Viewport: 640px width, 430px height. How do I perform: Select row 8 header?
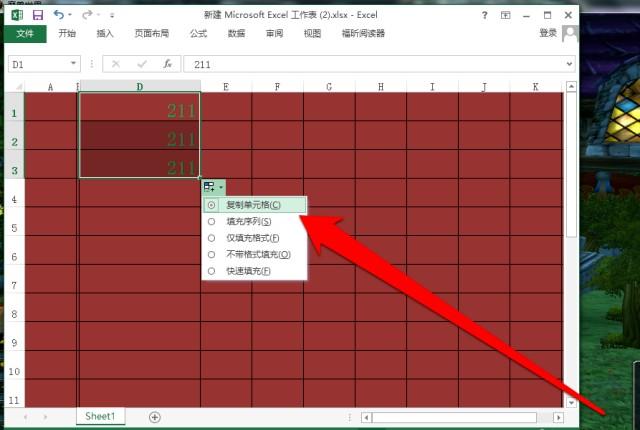(x=14, y=308)
